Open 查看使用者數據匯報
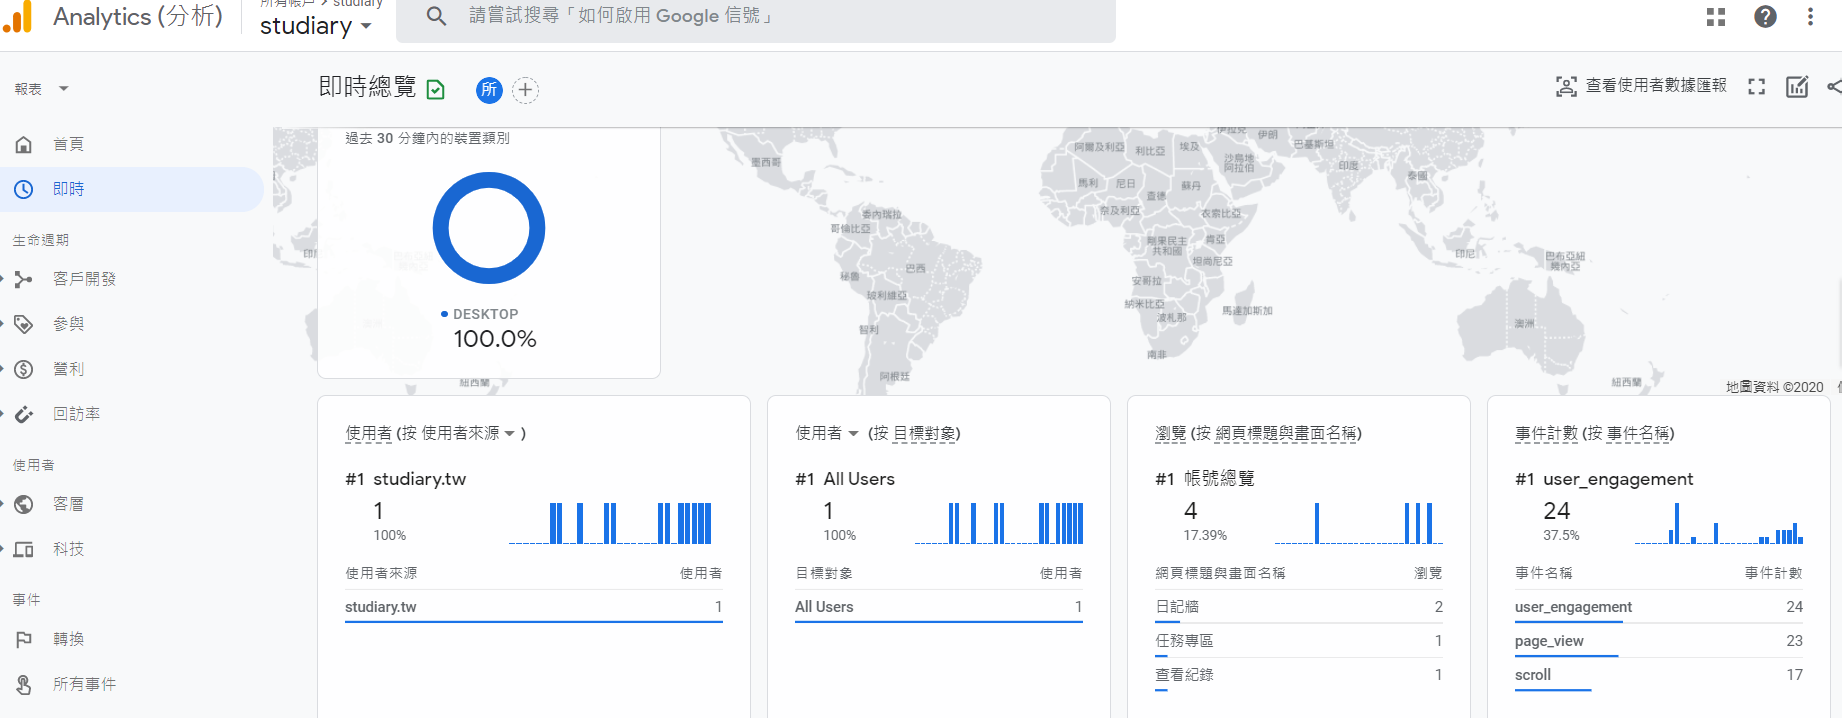Viewport: 1842px width, 718px height. pyautogui.click(x=1656, y=86)
